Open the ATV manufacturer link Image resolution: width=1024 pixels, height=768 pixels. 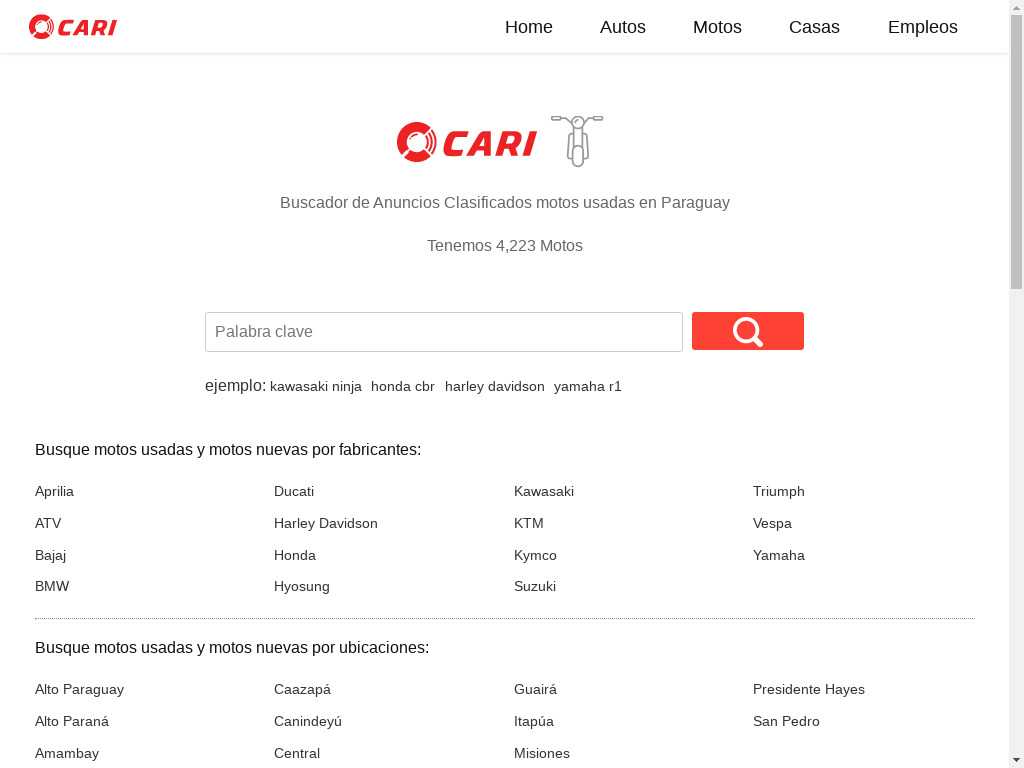(x=48, y=523)
